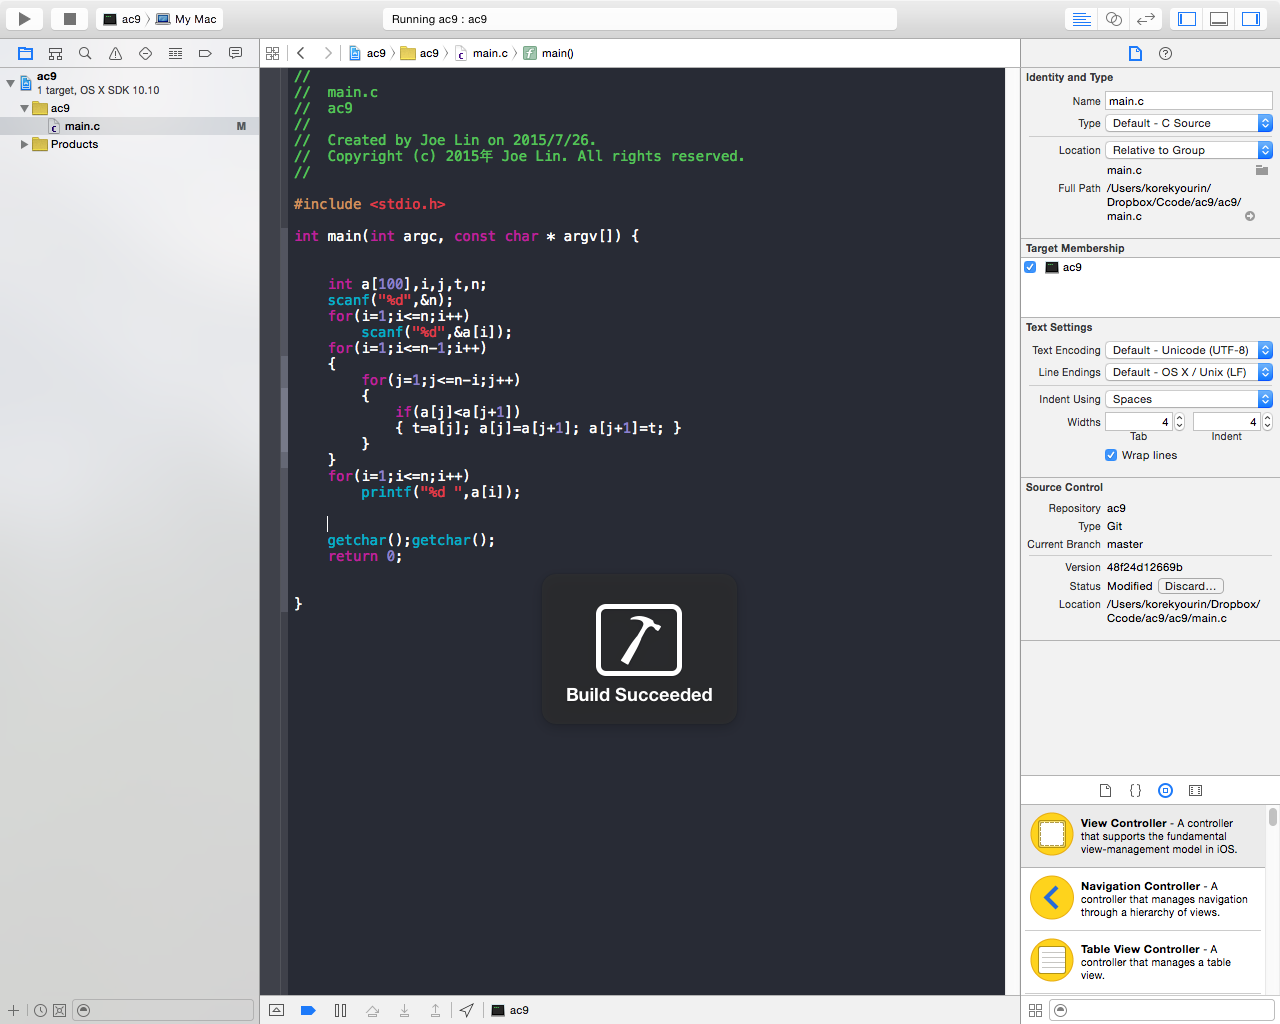Toggle the Utilities pane visibility
Image resolution: width=1280 pixels, height=1024 pixels.
(1251, 19)
